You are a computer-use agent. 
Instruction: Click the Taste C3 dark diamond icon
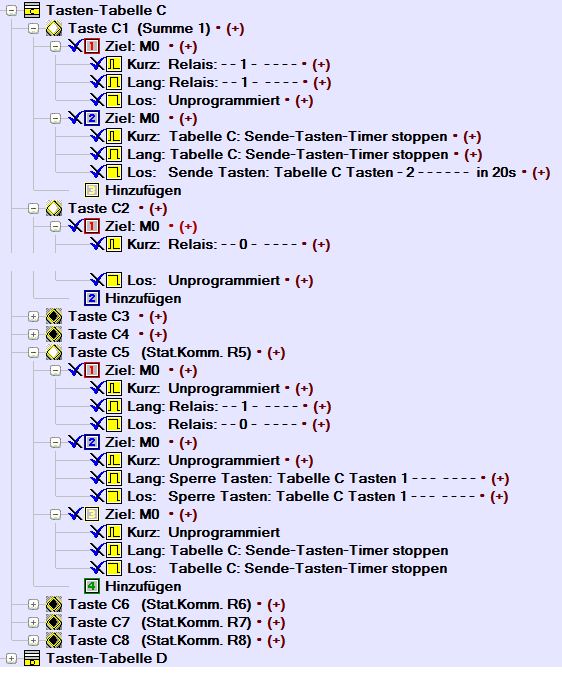(x=54, y=316)
